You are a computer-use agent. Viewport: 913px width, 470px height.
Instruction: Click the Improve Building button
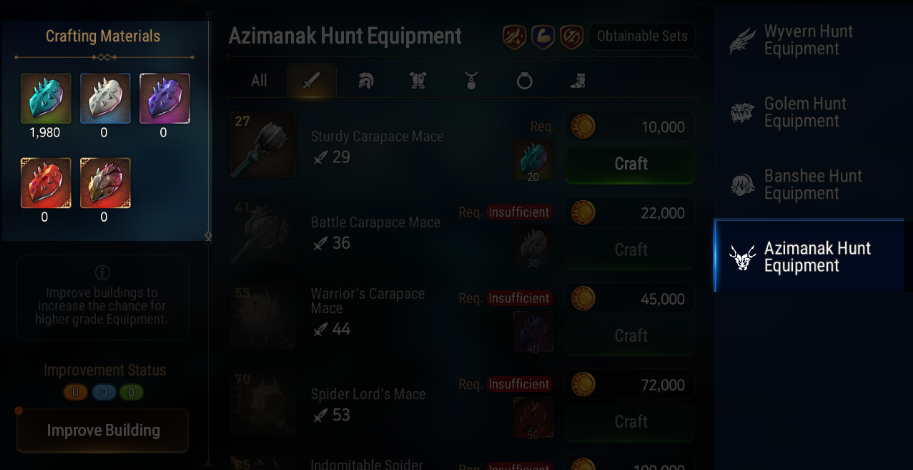click(102, 430)
